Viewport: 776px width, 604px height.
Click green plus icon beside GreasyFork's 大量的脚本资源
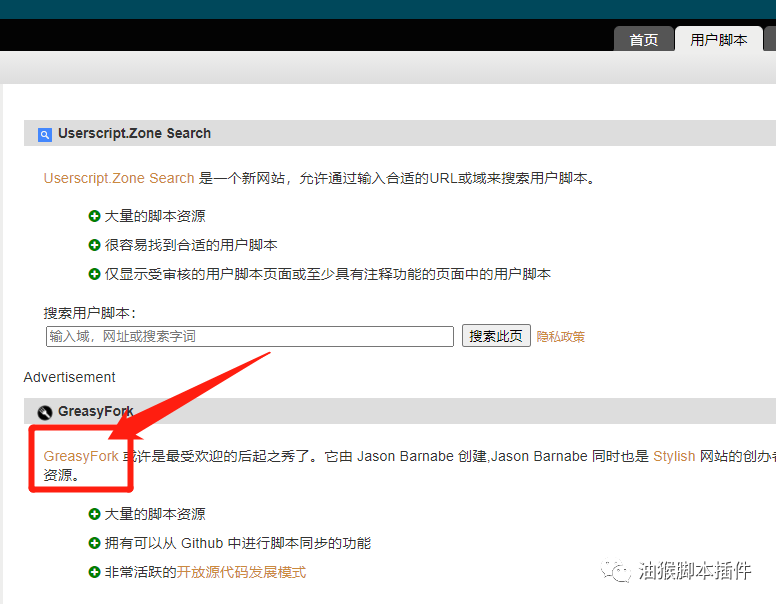(x=94, y=514)
